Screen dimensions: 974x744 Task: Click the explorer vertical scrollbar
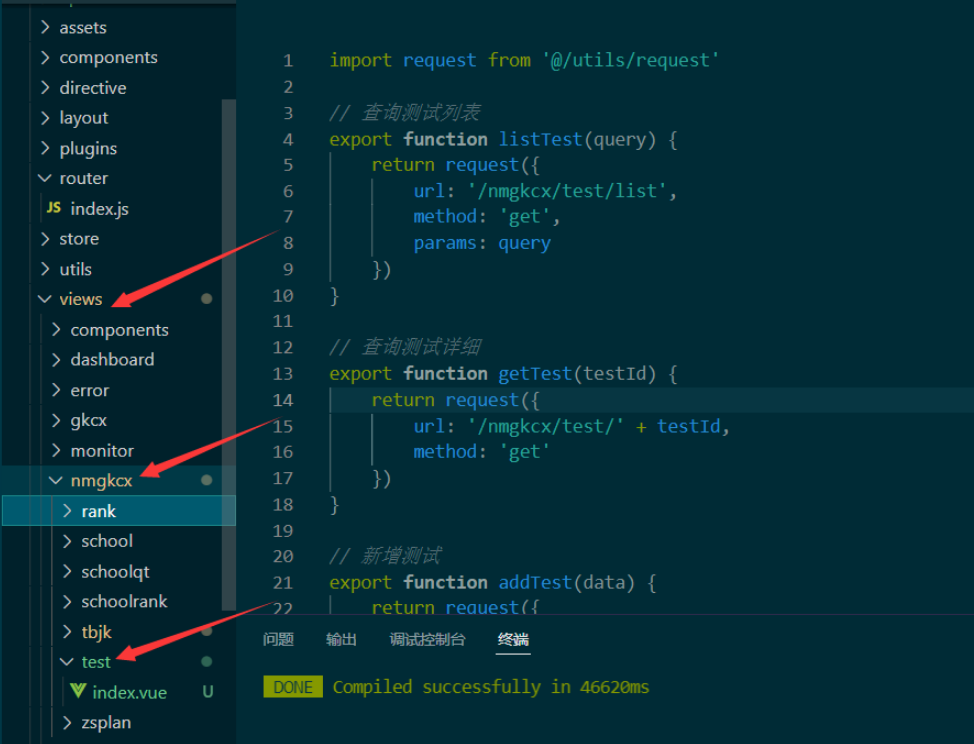[229, 350]
